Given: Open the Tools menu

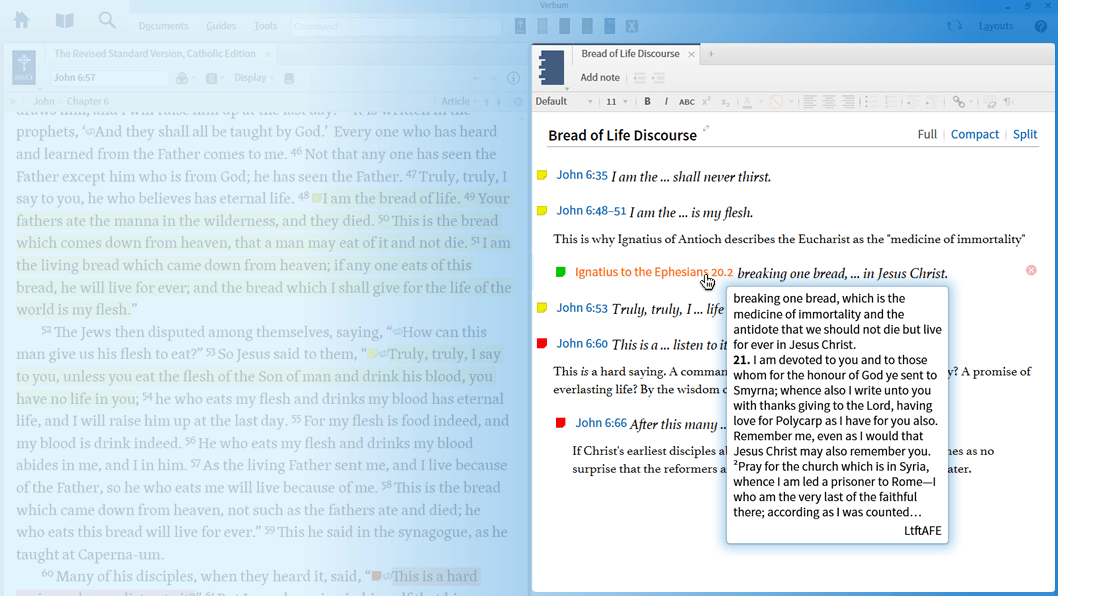Looking at the screenshot, I should pyautogui.click(x=265, y=26).
